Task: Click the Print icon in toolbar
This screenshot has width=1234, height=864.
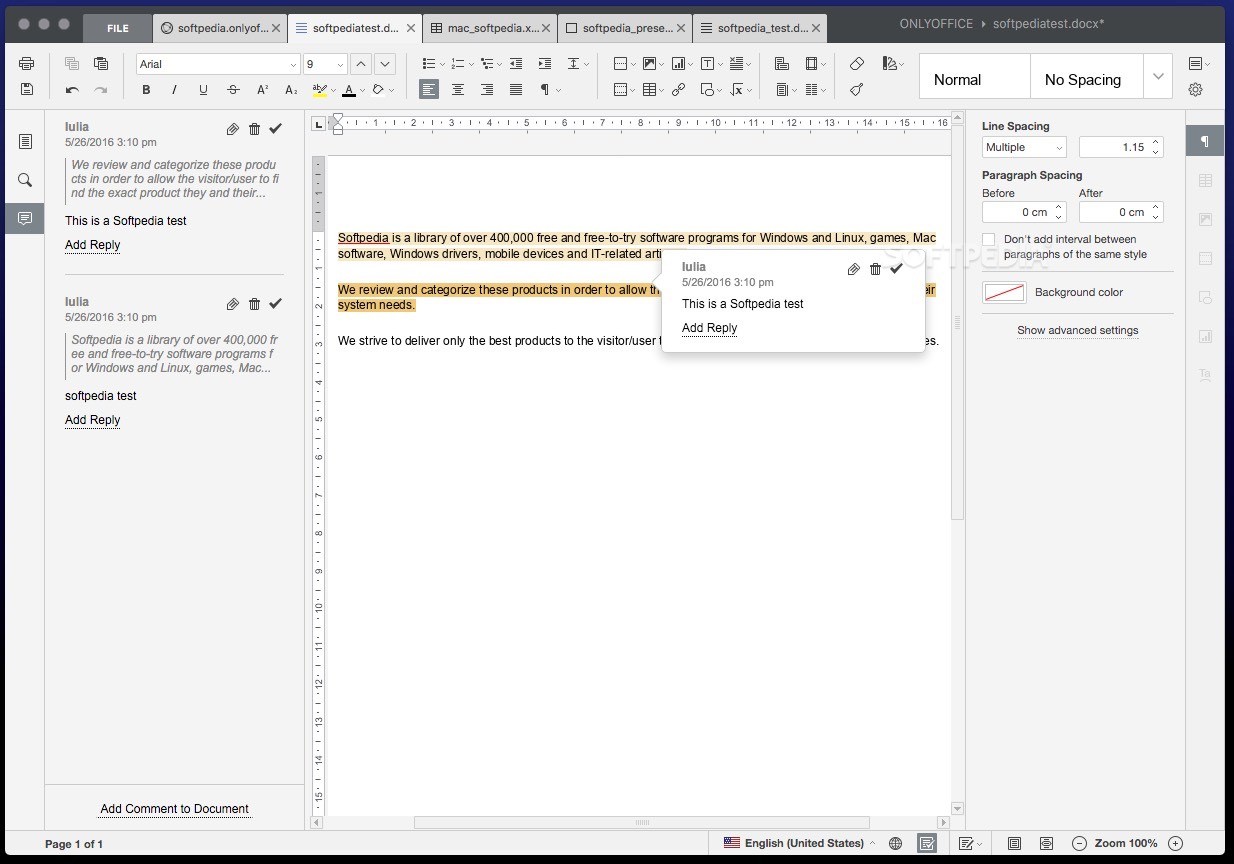Action: tap(27, 64)
